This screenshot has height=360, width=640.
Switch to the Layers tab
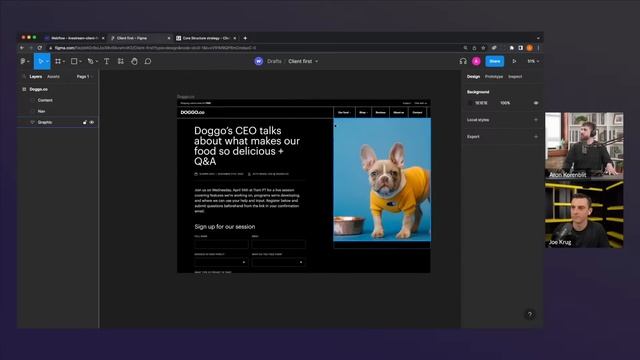[x=36, y=76]
